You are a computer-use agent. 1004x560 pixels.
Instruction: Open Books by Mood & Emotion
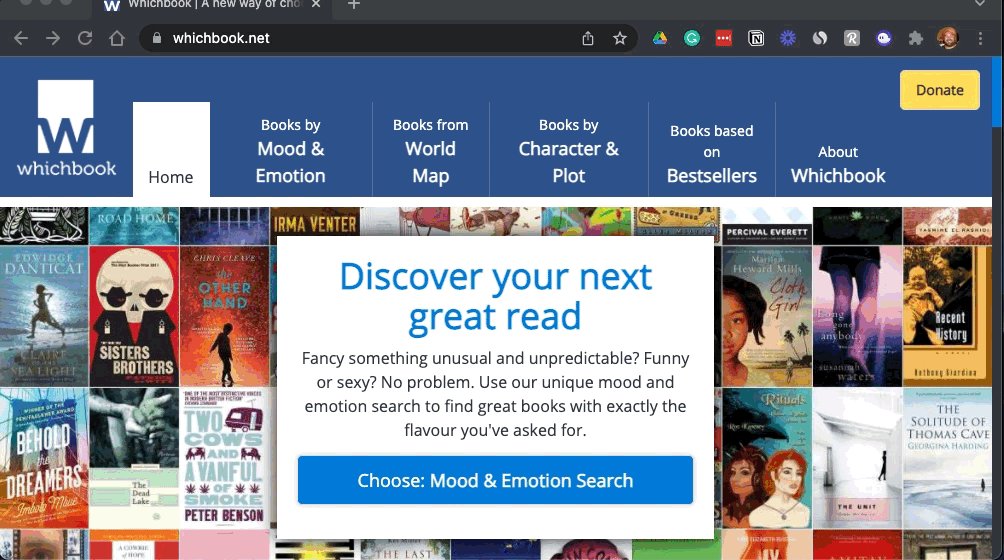(x=291, y=150)
